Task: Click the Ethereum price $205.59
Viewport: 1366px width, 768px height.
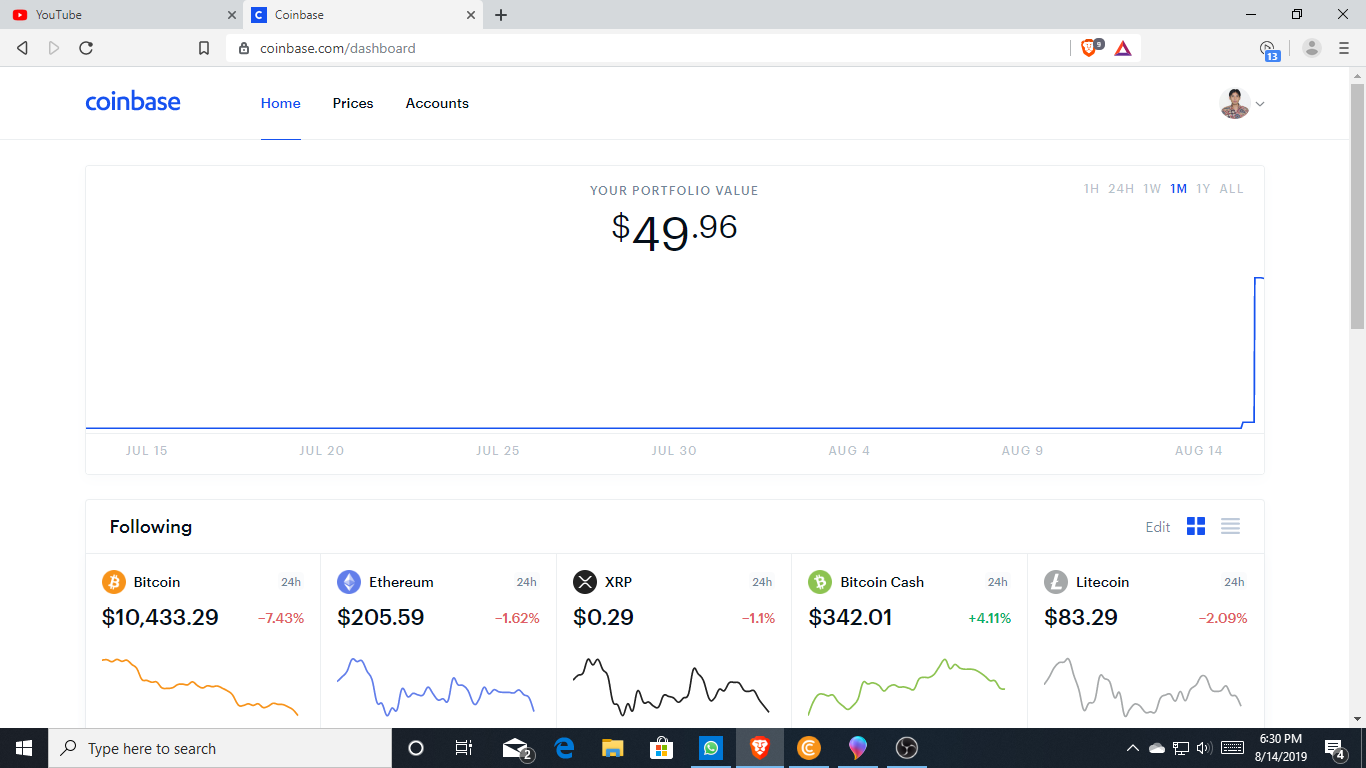Action: pyautogui.click(x=381, y=618)
